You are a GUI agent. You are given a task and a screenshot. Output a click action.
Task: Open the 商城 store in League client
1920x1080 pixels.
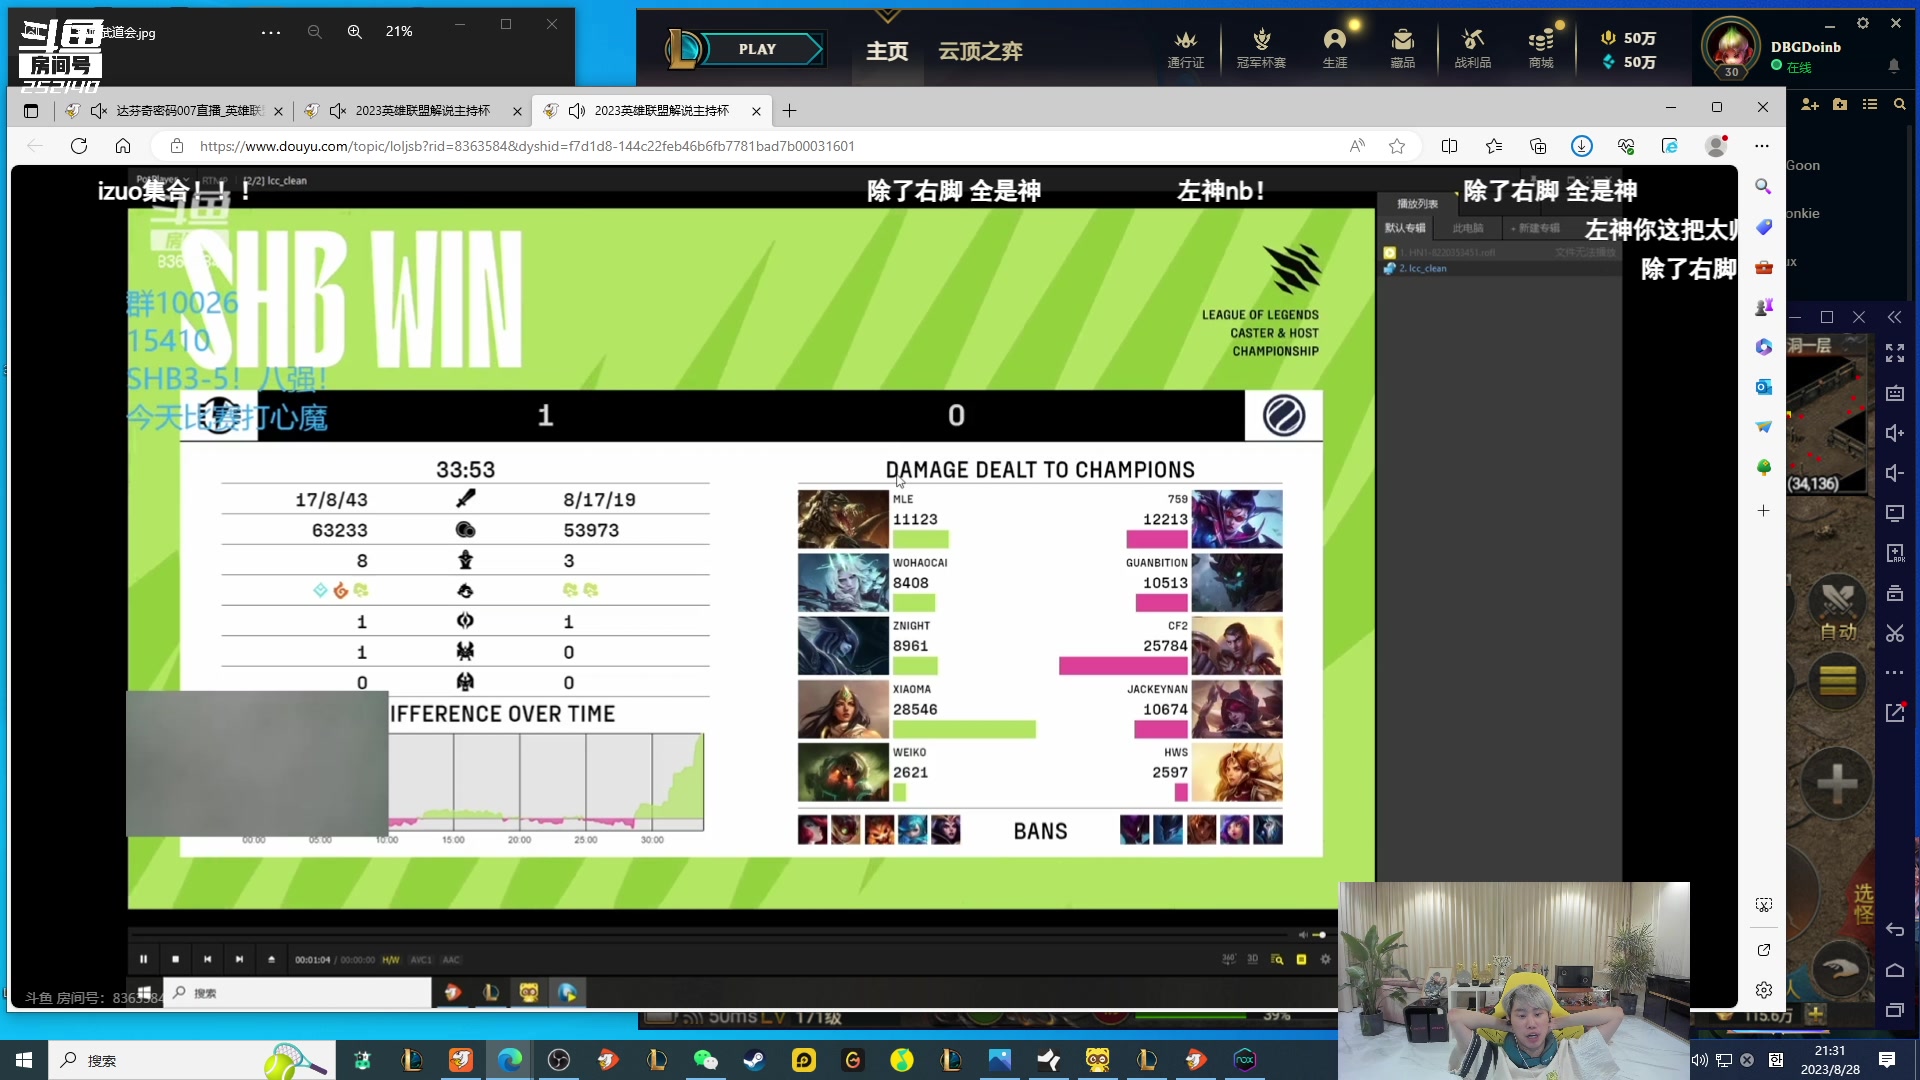(x=1541, y=48)
